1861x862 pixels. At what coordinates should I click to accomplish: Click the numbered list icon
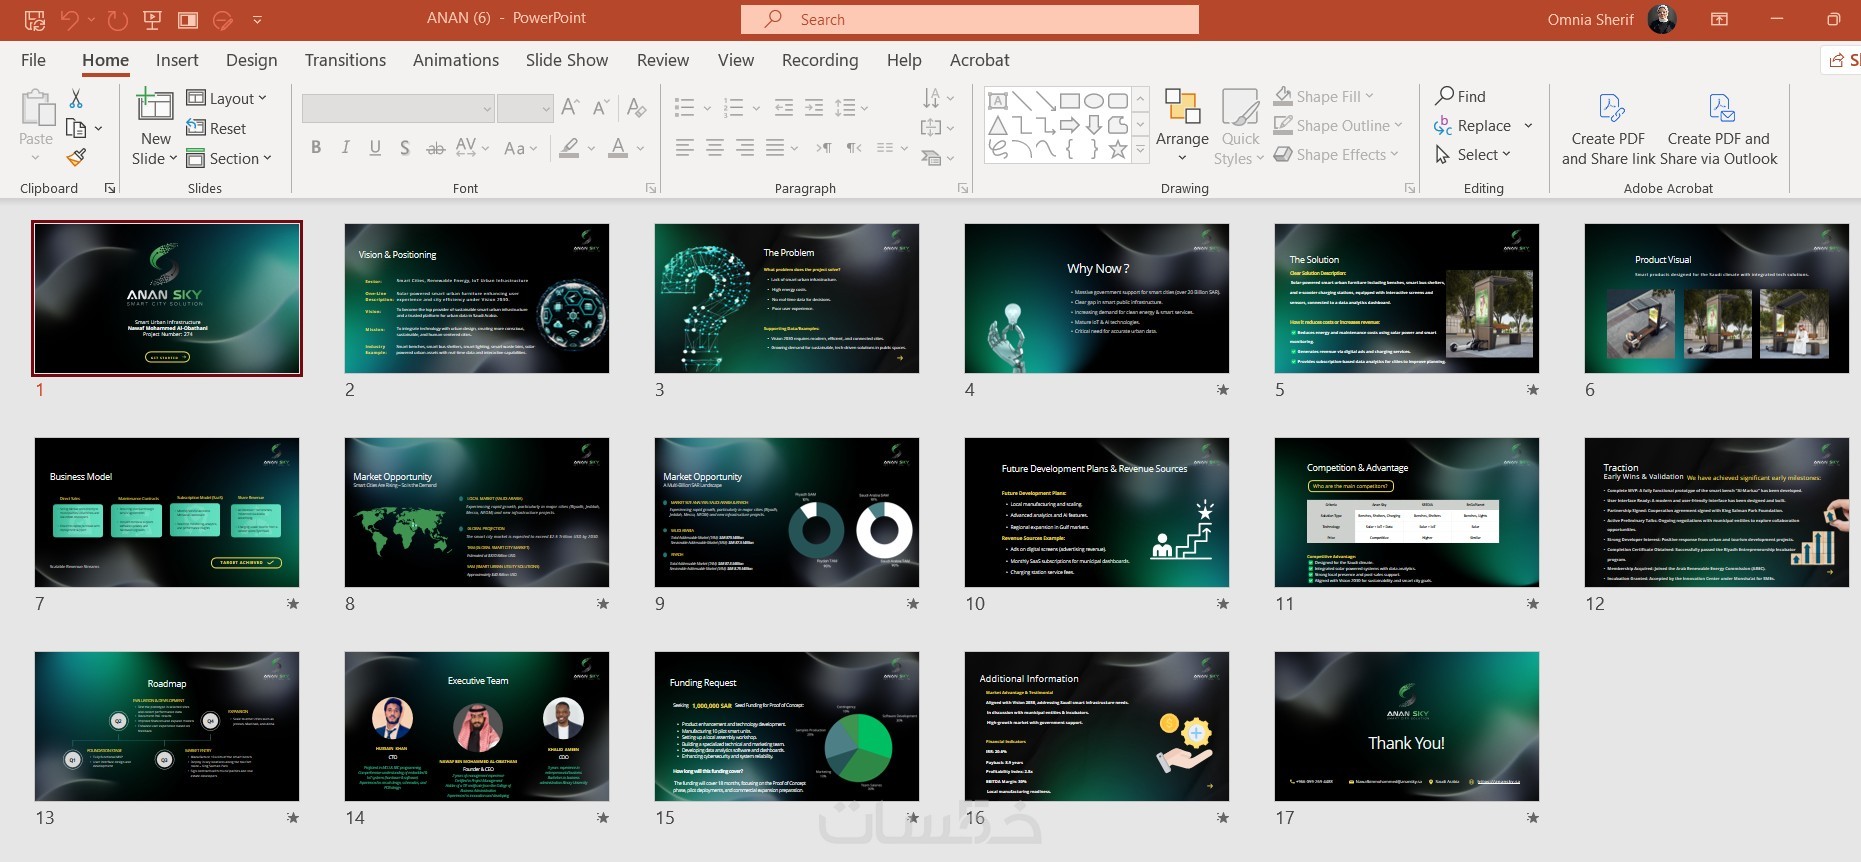(734, 107)
